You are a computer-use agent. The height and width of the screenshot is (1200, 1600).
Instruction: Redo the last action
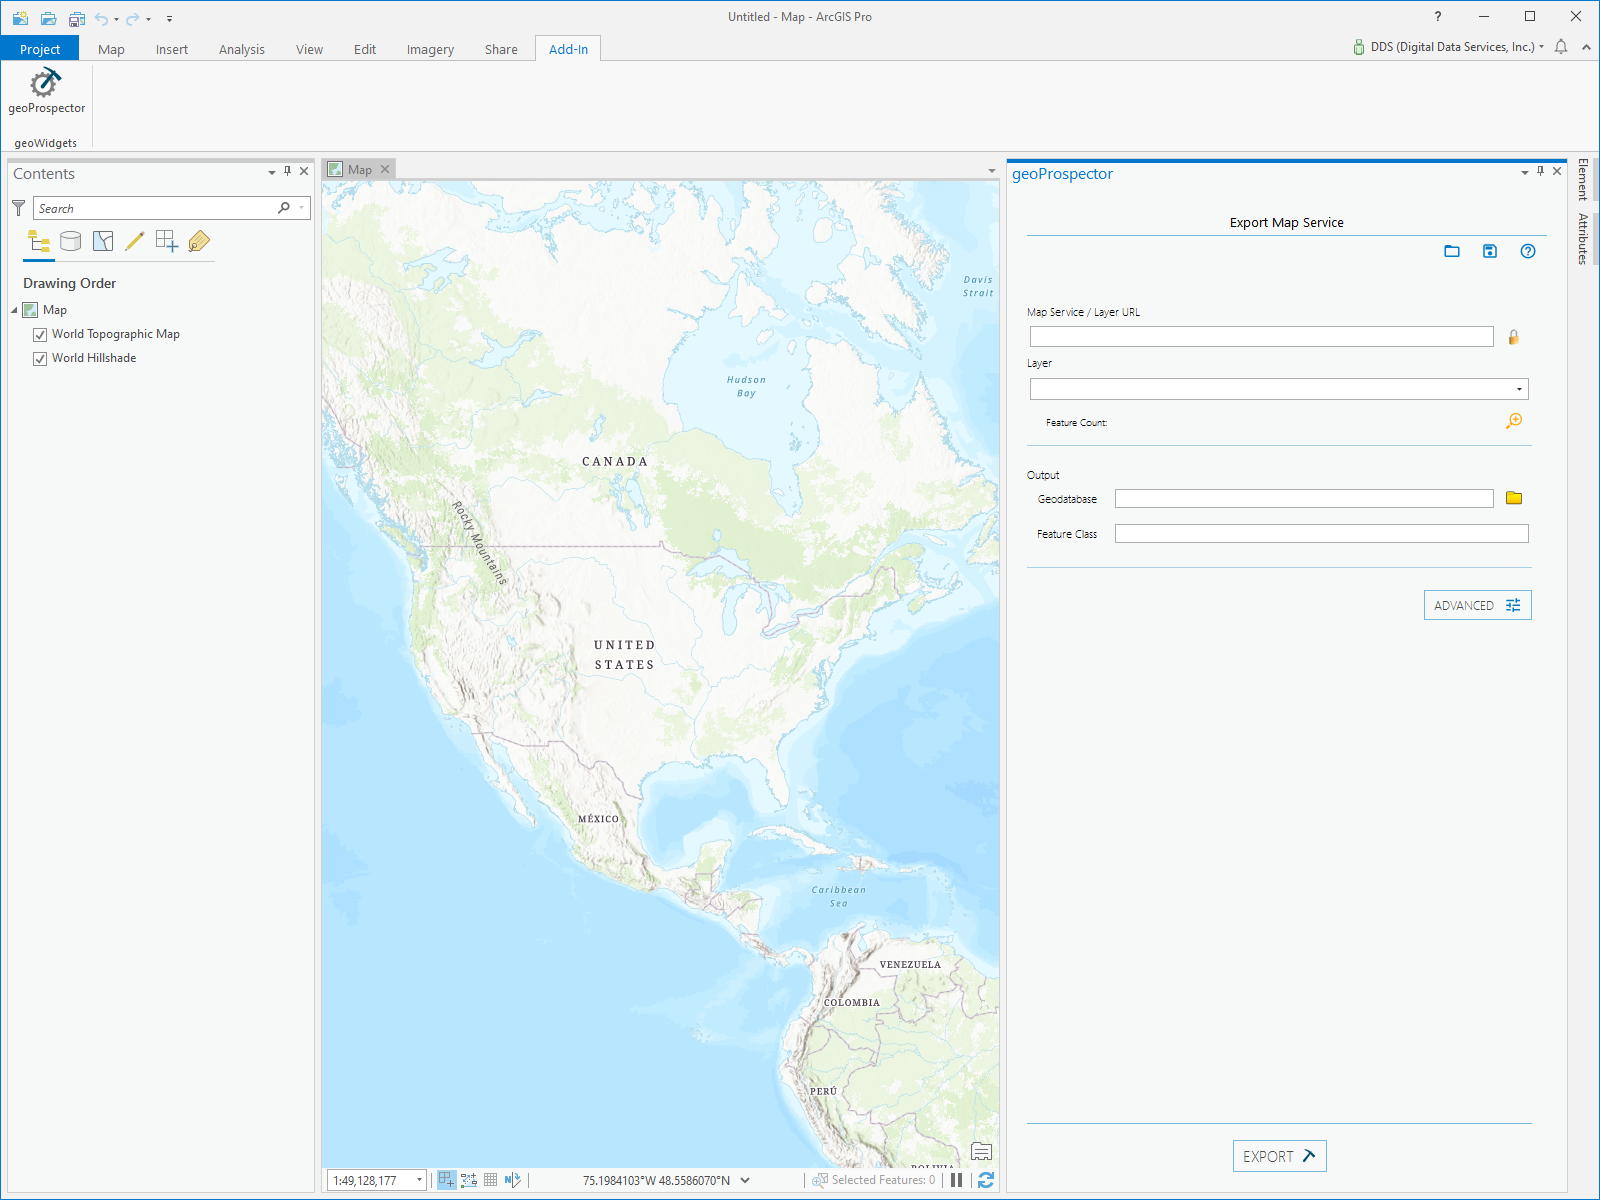coord(132,18)
